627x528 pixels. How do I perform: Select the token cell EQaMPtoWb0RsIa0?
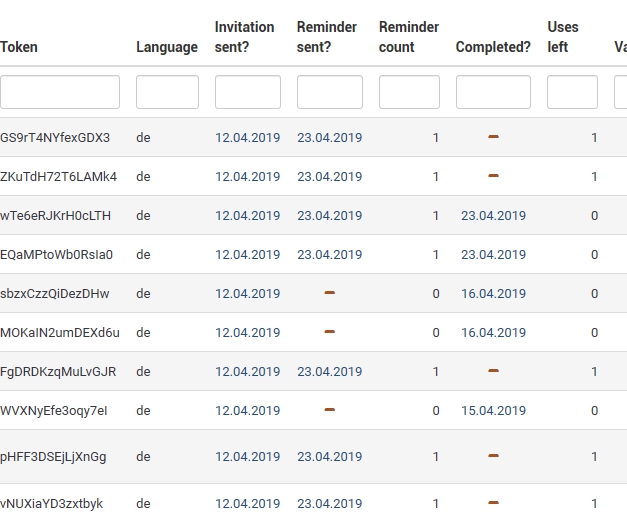(57, 254)
